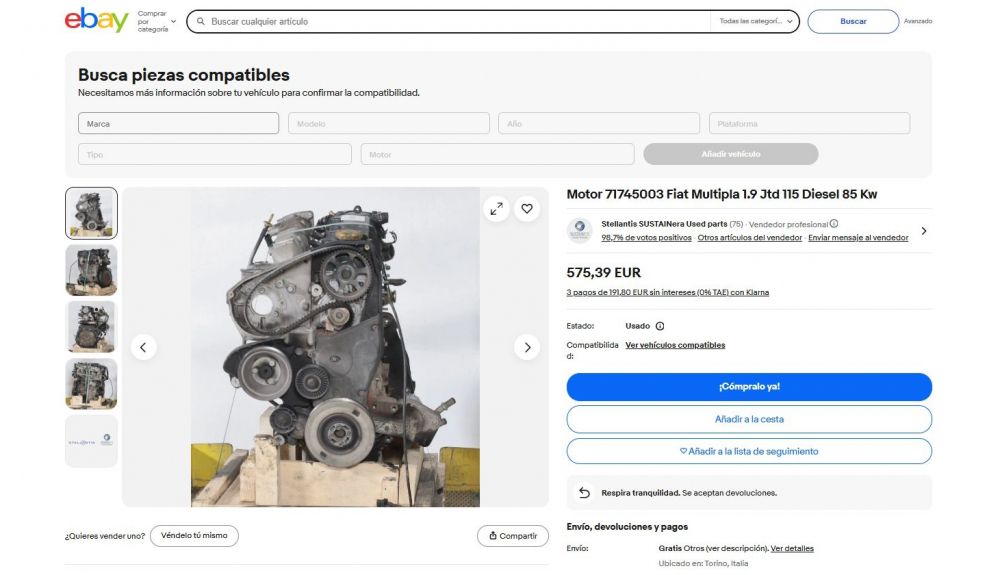This screenshot has height=575, width=1000.
Task: Click Véndelo tú mismo button
Action: click(x=195, y=535)
